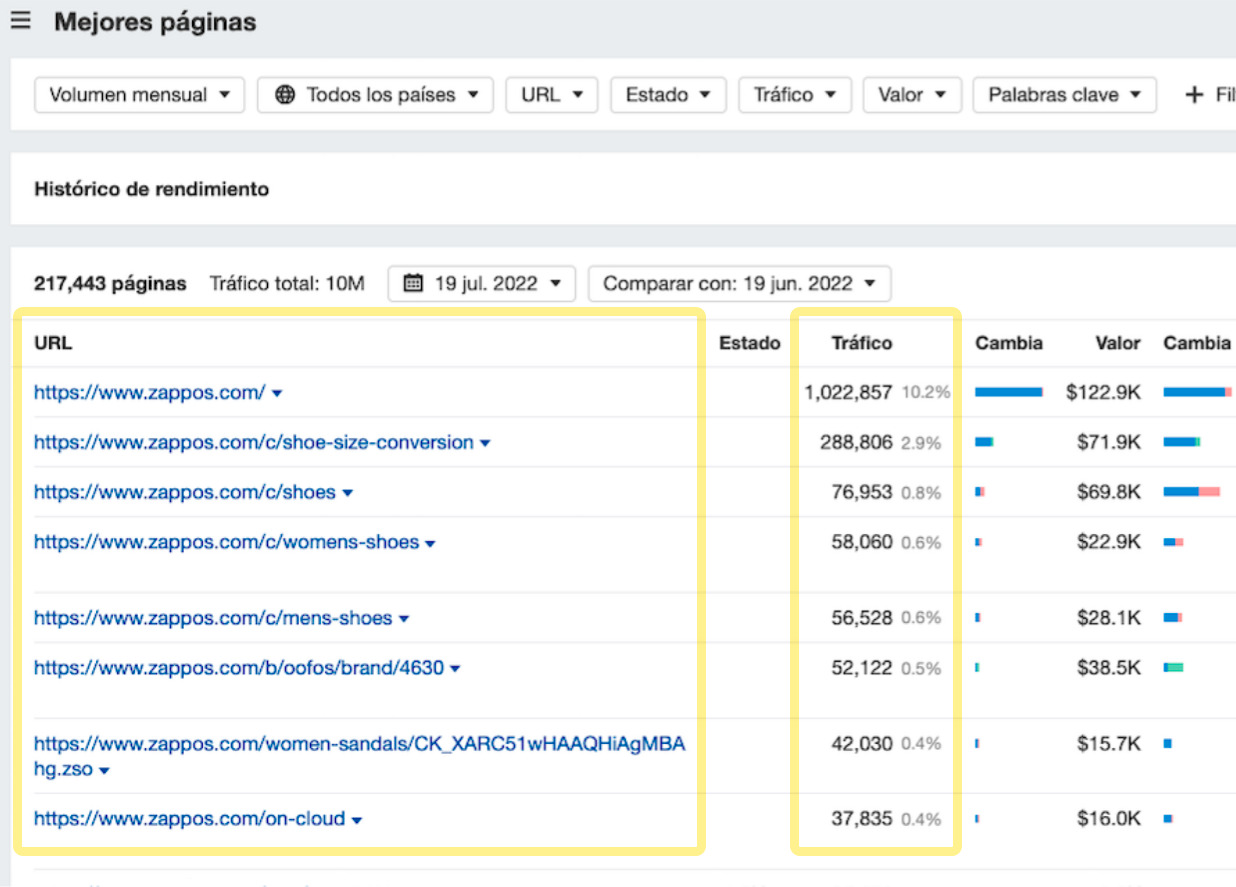Screen dimensions: 1236x887
Task: Select the traffic value 58,060
Action: pos(862,543)
